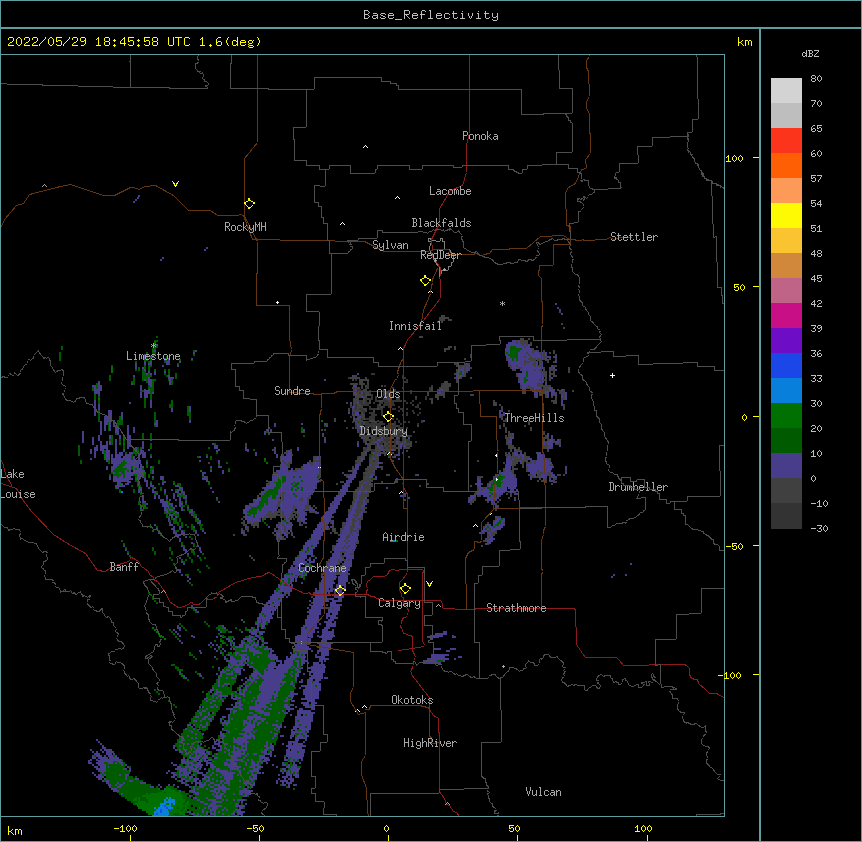This screenshot has height=842, width=862.
Task: Click the dBZ legend heading
Action: click(810, 54)
